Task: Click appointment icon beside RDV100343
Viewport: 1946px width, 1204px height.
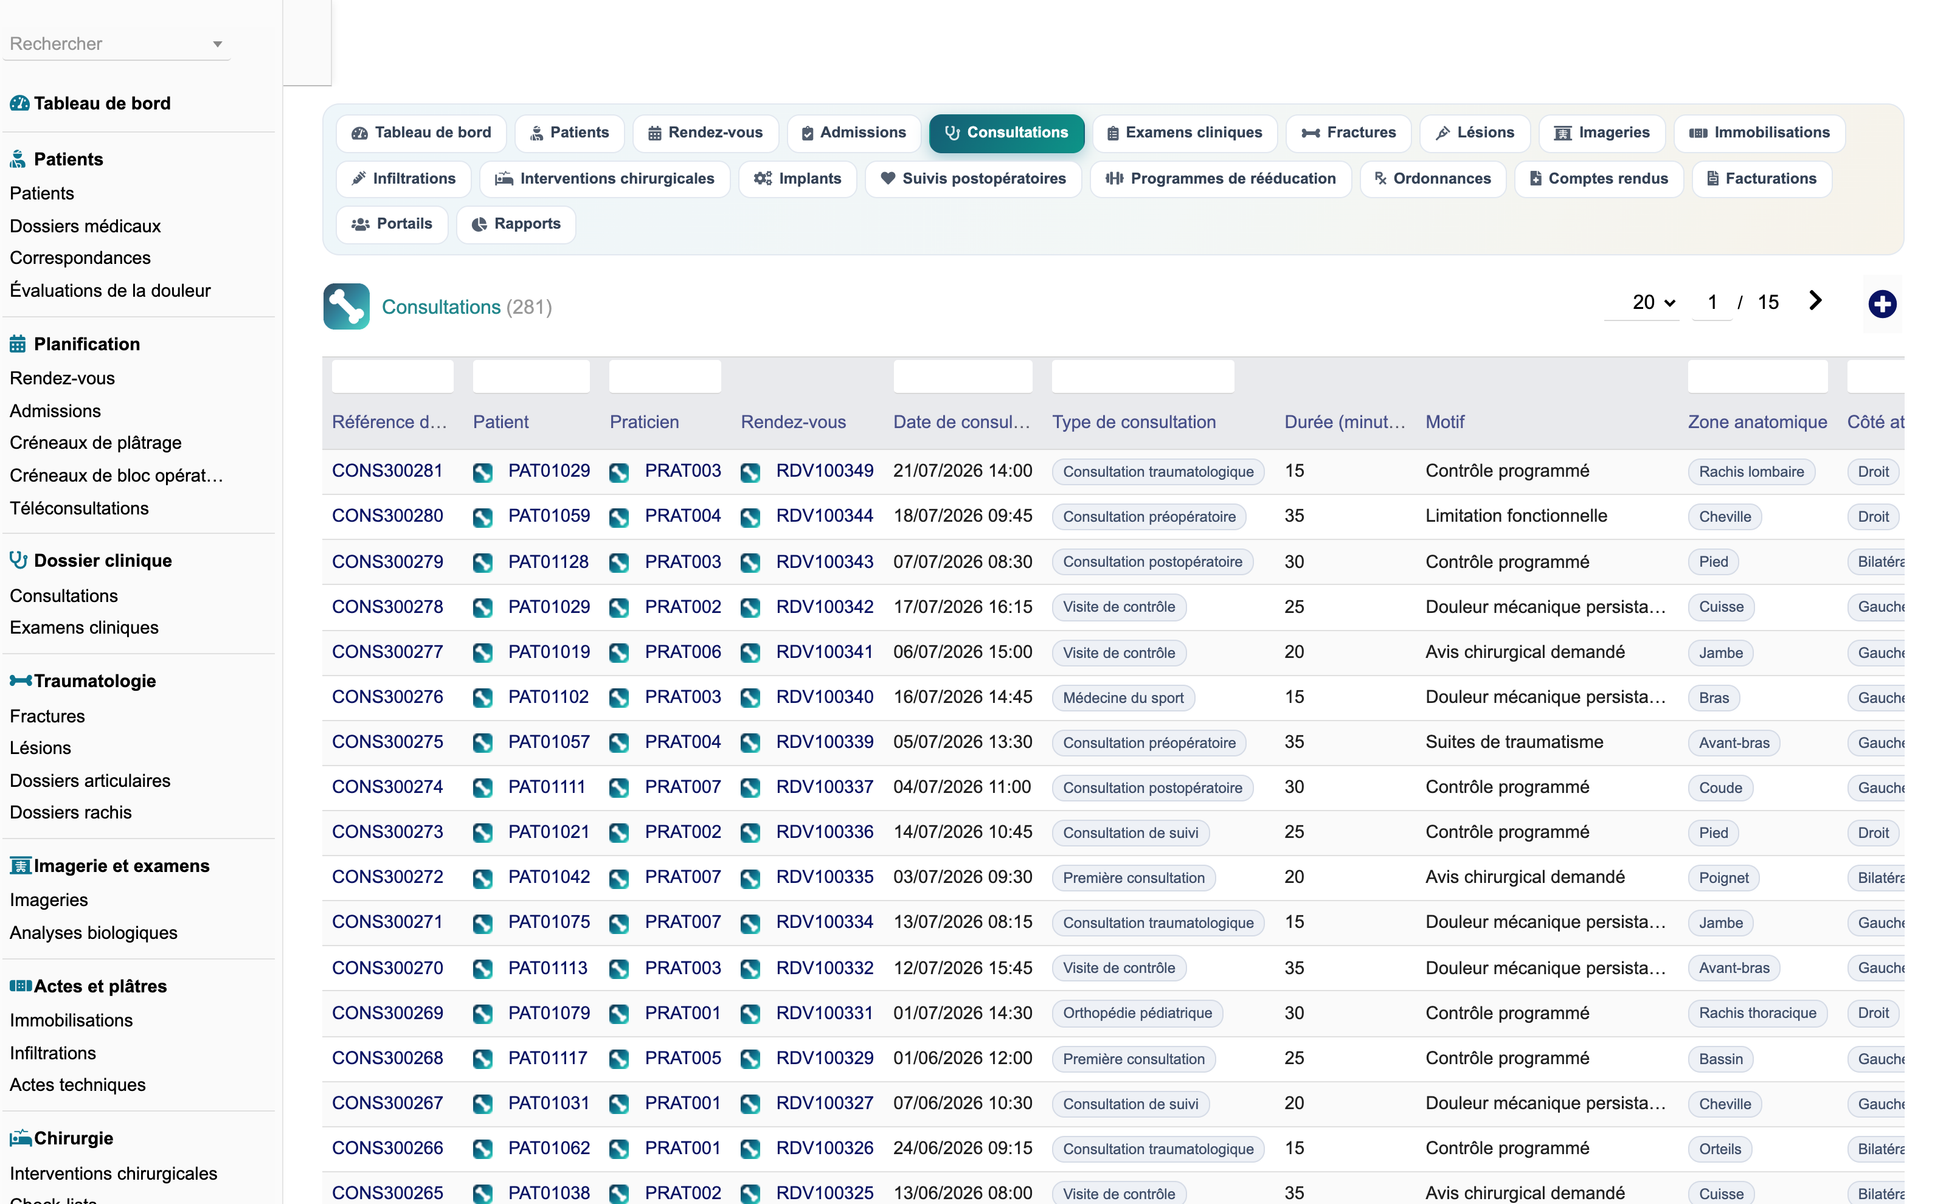Action: click(750, 562)
